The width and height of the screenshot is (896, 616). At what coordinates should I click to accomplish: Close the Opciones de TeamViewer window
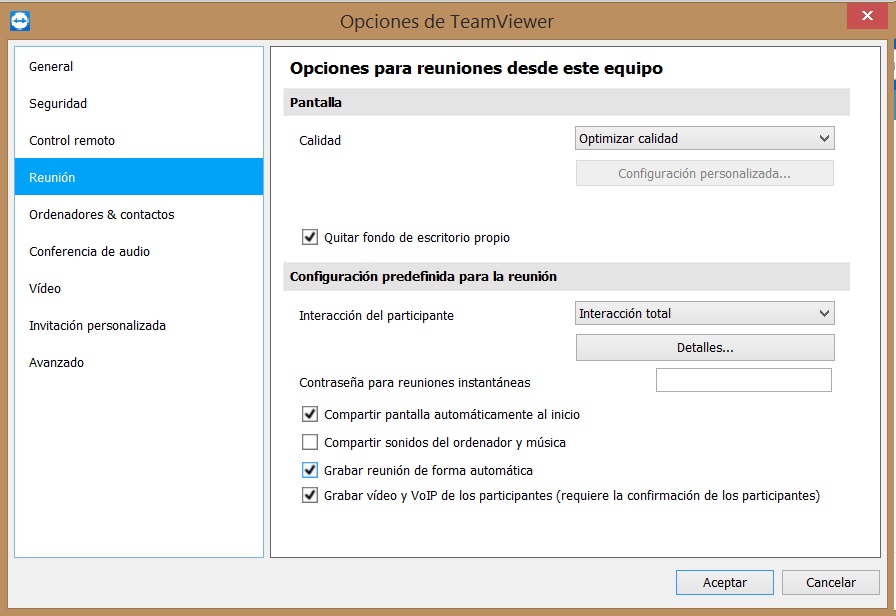(x=864, y=17)
